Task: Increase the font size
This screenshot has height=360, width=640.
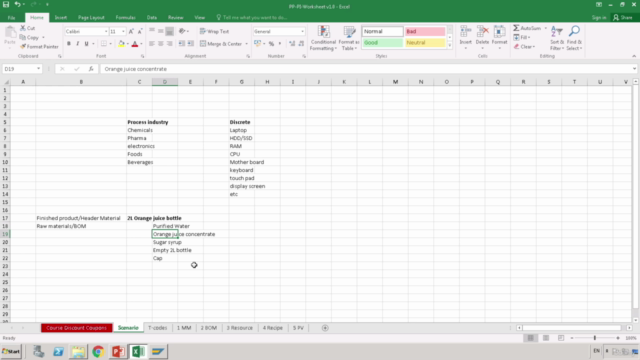Action: (x=131, y=31)
